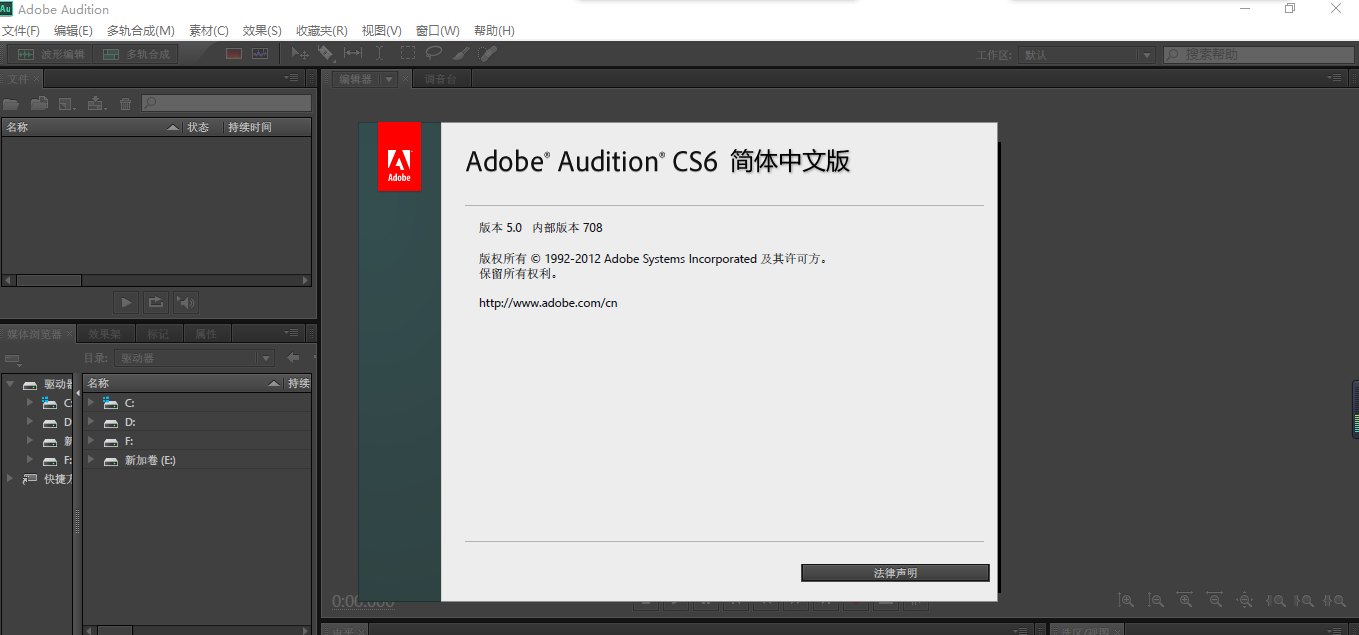The image size is (1359, 635).
Task: Switch to the 标记 tab
Action: pyautogui.click(x=157, y=334)
